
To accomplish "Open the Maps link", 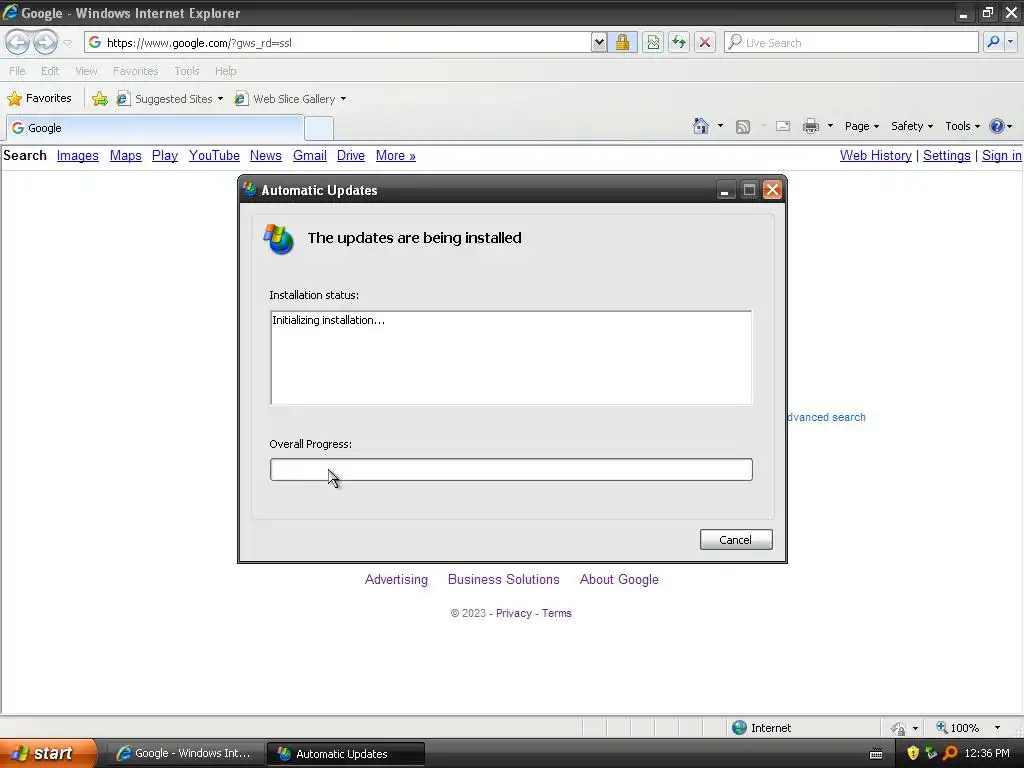I will 125,155.
